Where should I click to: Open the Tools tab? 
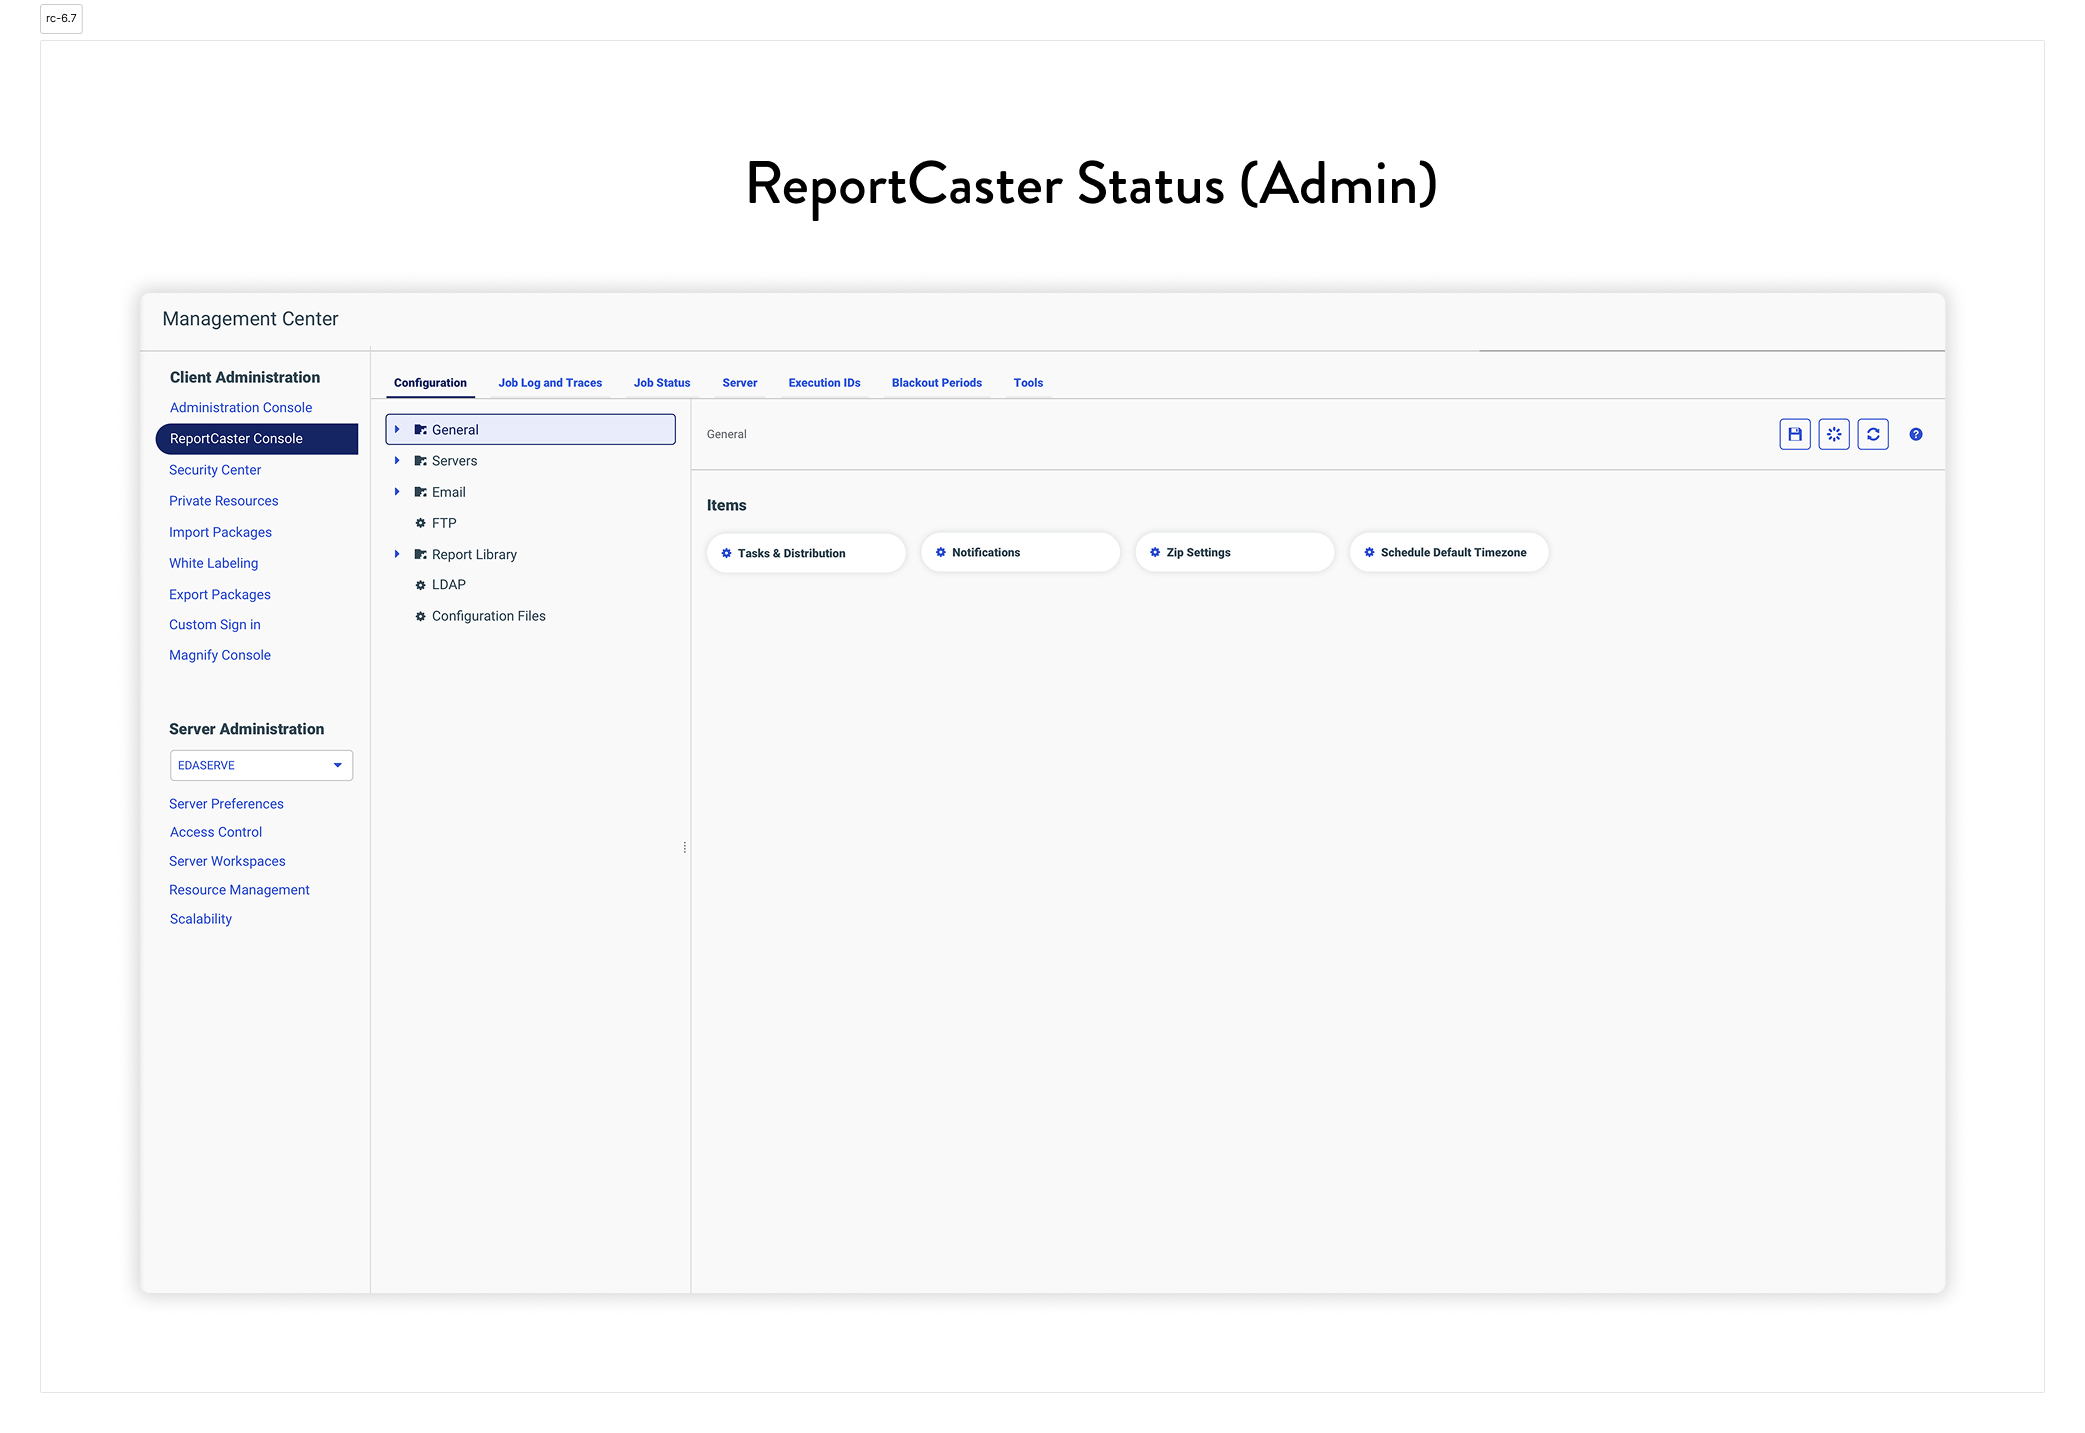point(1028,383)
